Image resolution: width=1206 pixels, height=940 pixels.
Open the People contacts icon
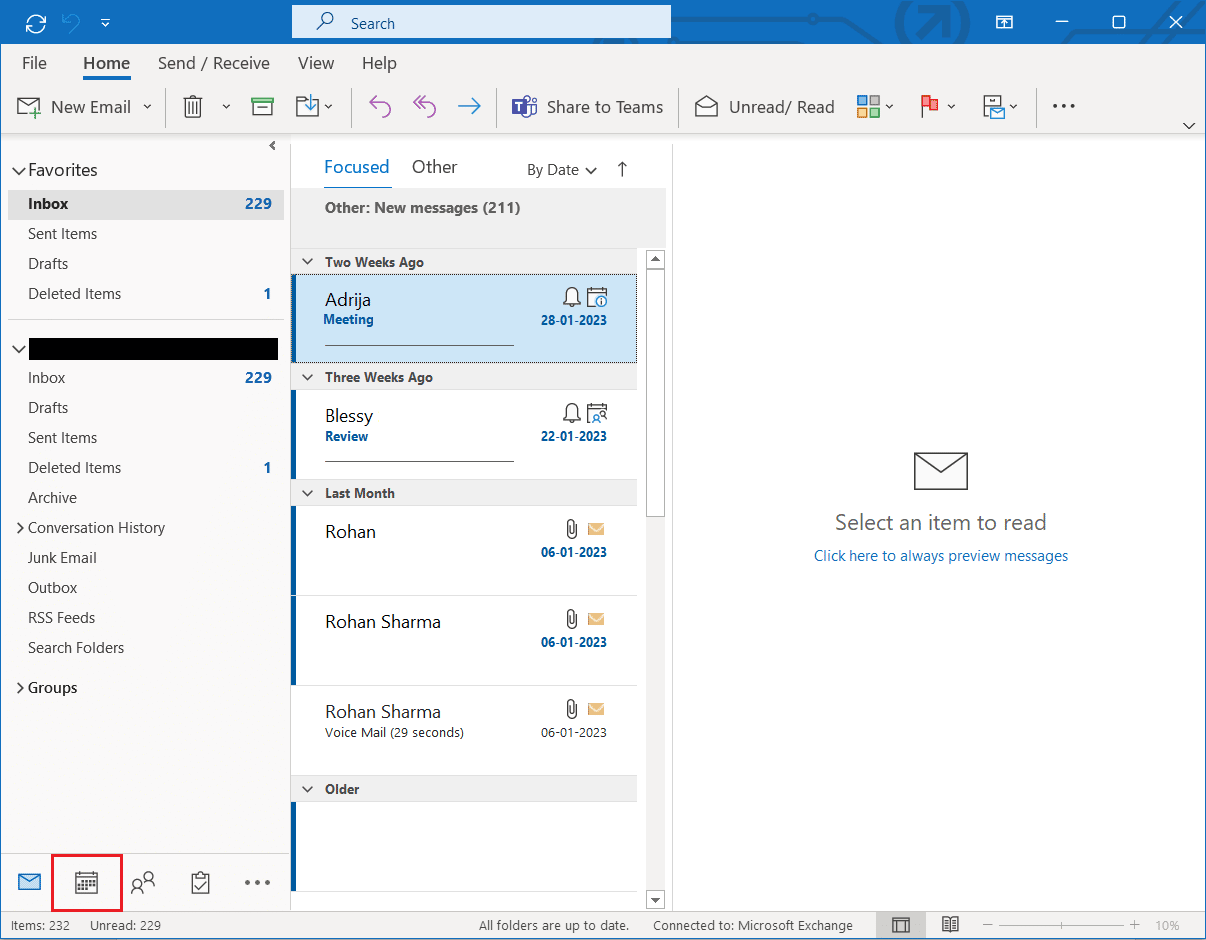(143, 883)
